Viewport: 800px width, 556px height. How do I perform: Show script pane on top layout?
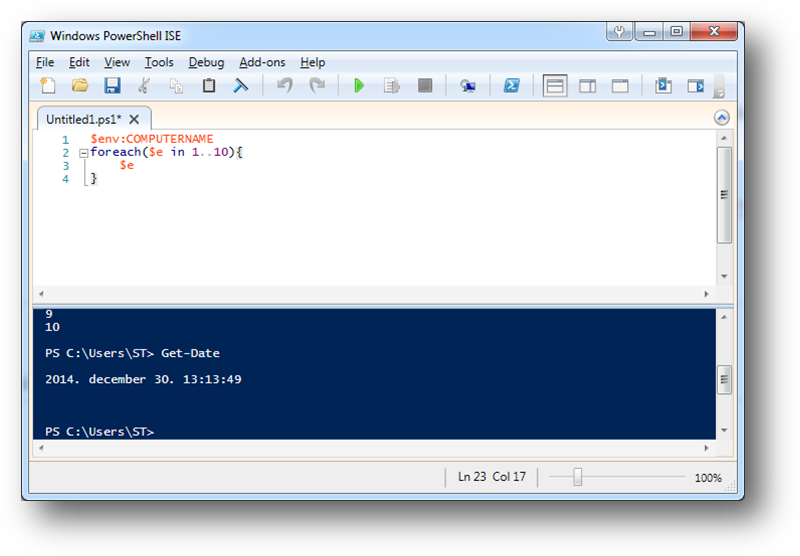coord(555,86)
